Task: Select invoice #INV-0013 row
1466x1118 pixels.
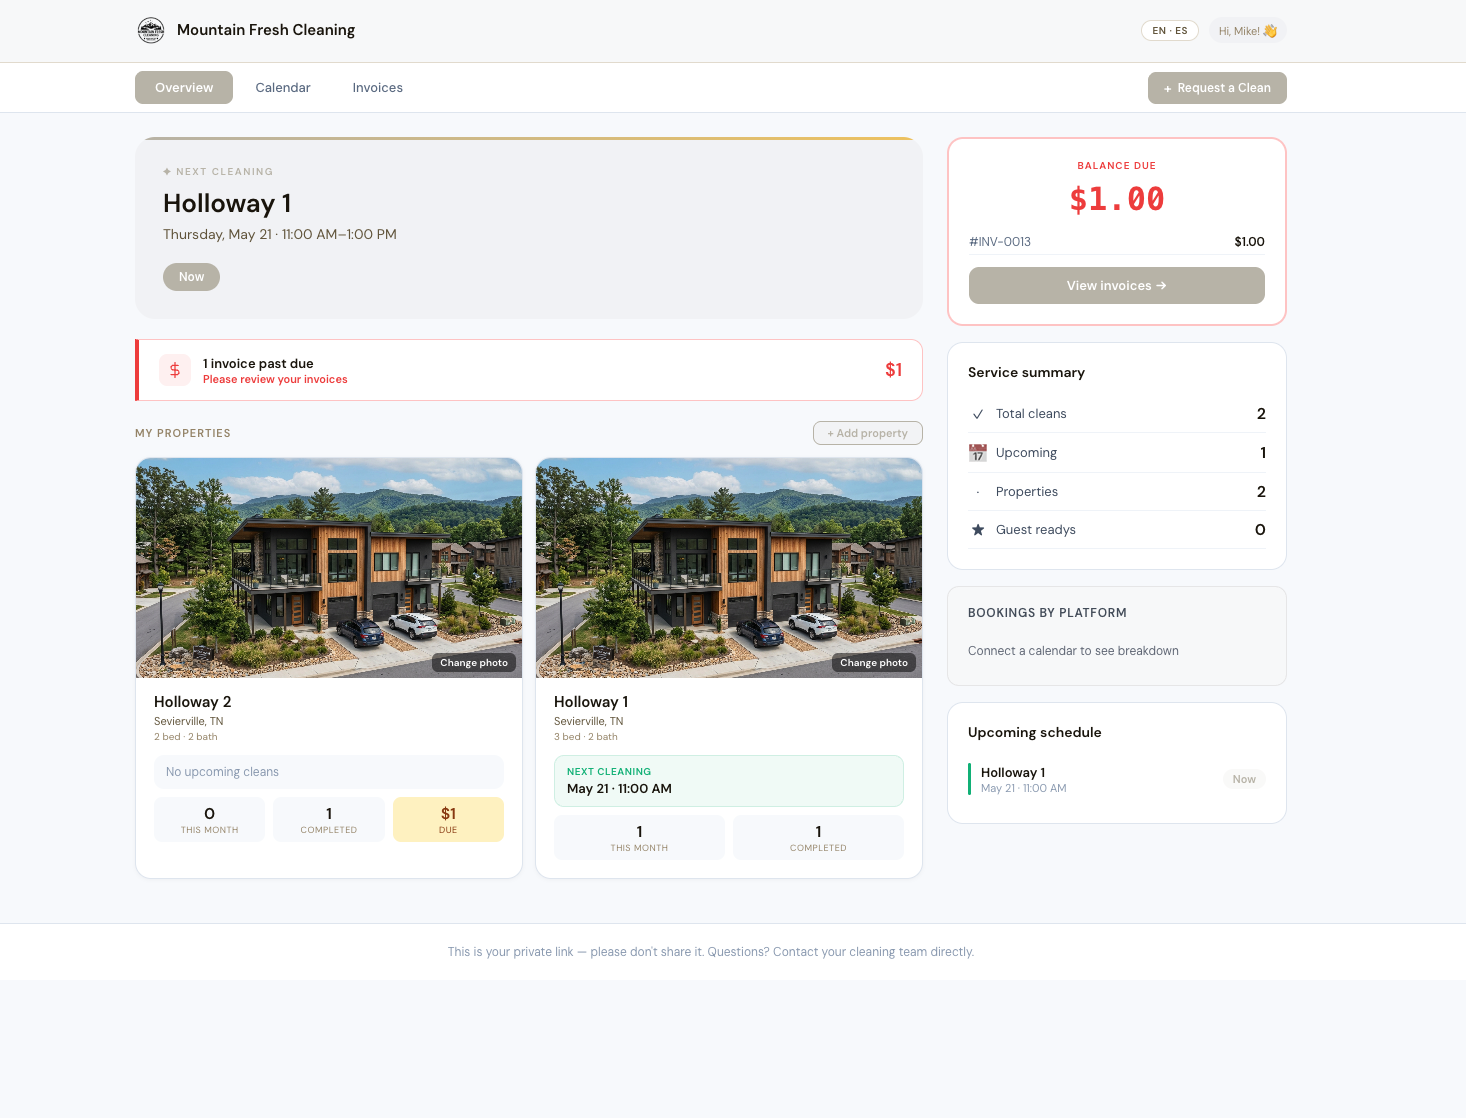Action: click(x=1117, y=242)
